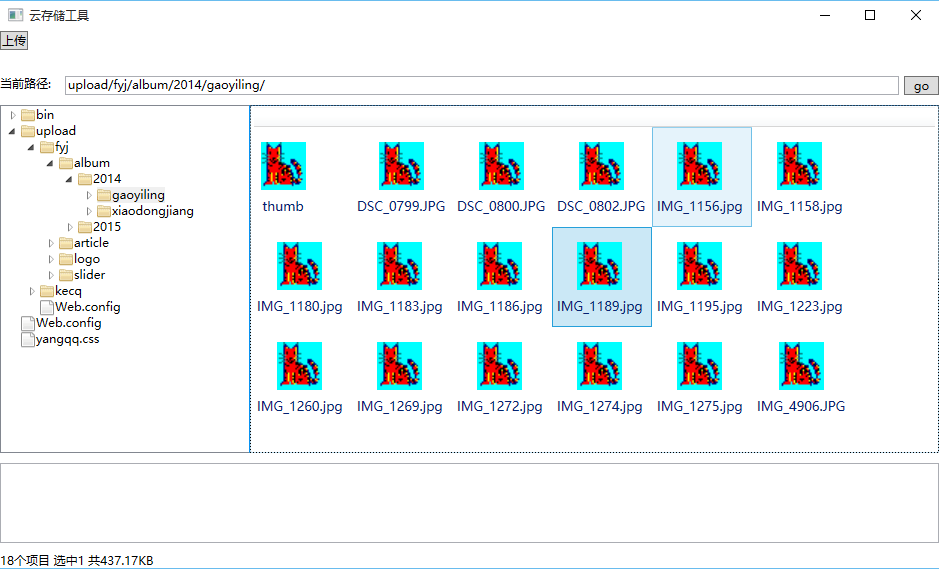The image size is (939, 569).
Task: Collapse the fyj folder arrow
Action: [31, 147]
